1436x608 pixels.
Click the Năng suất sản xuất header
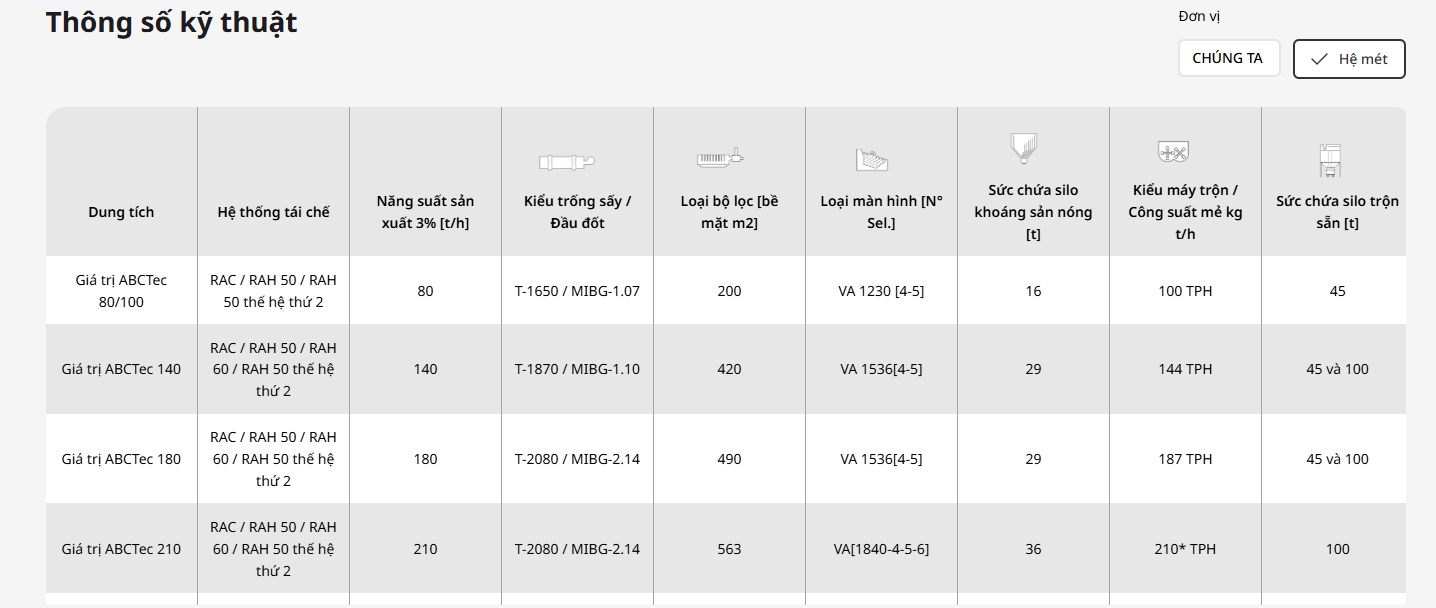coord(425,212)
